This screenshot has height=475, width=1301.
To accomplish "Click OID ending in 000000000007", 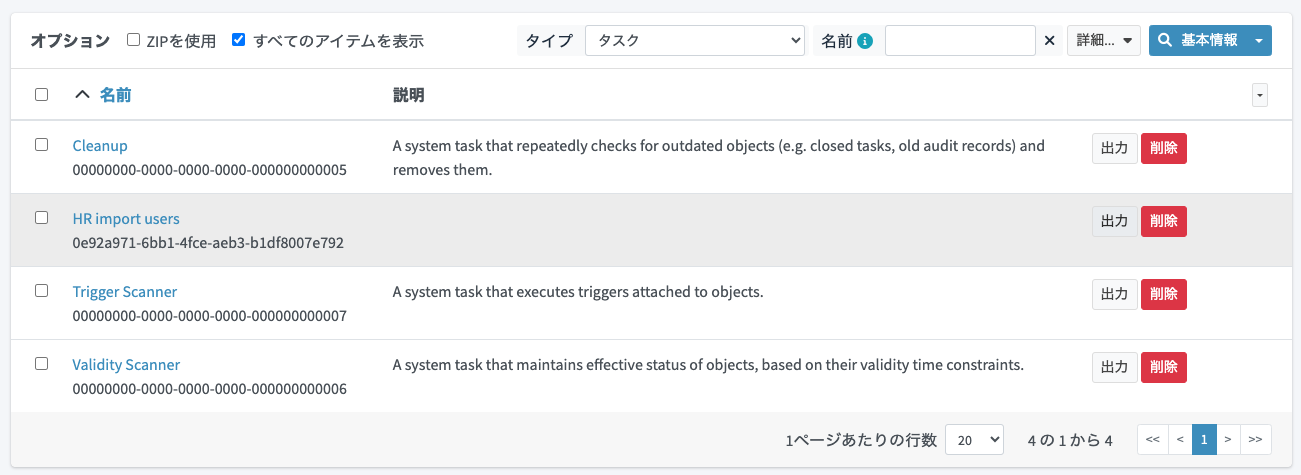I will (210, 316).
